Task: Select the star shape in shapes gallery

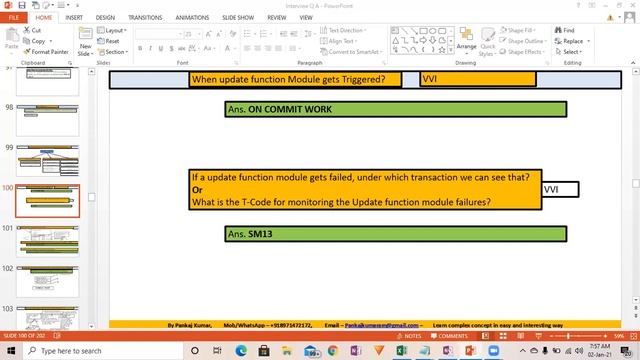Action: [442, 50]
